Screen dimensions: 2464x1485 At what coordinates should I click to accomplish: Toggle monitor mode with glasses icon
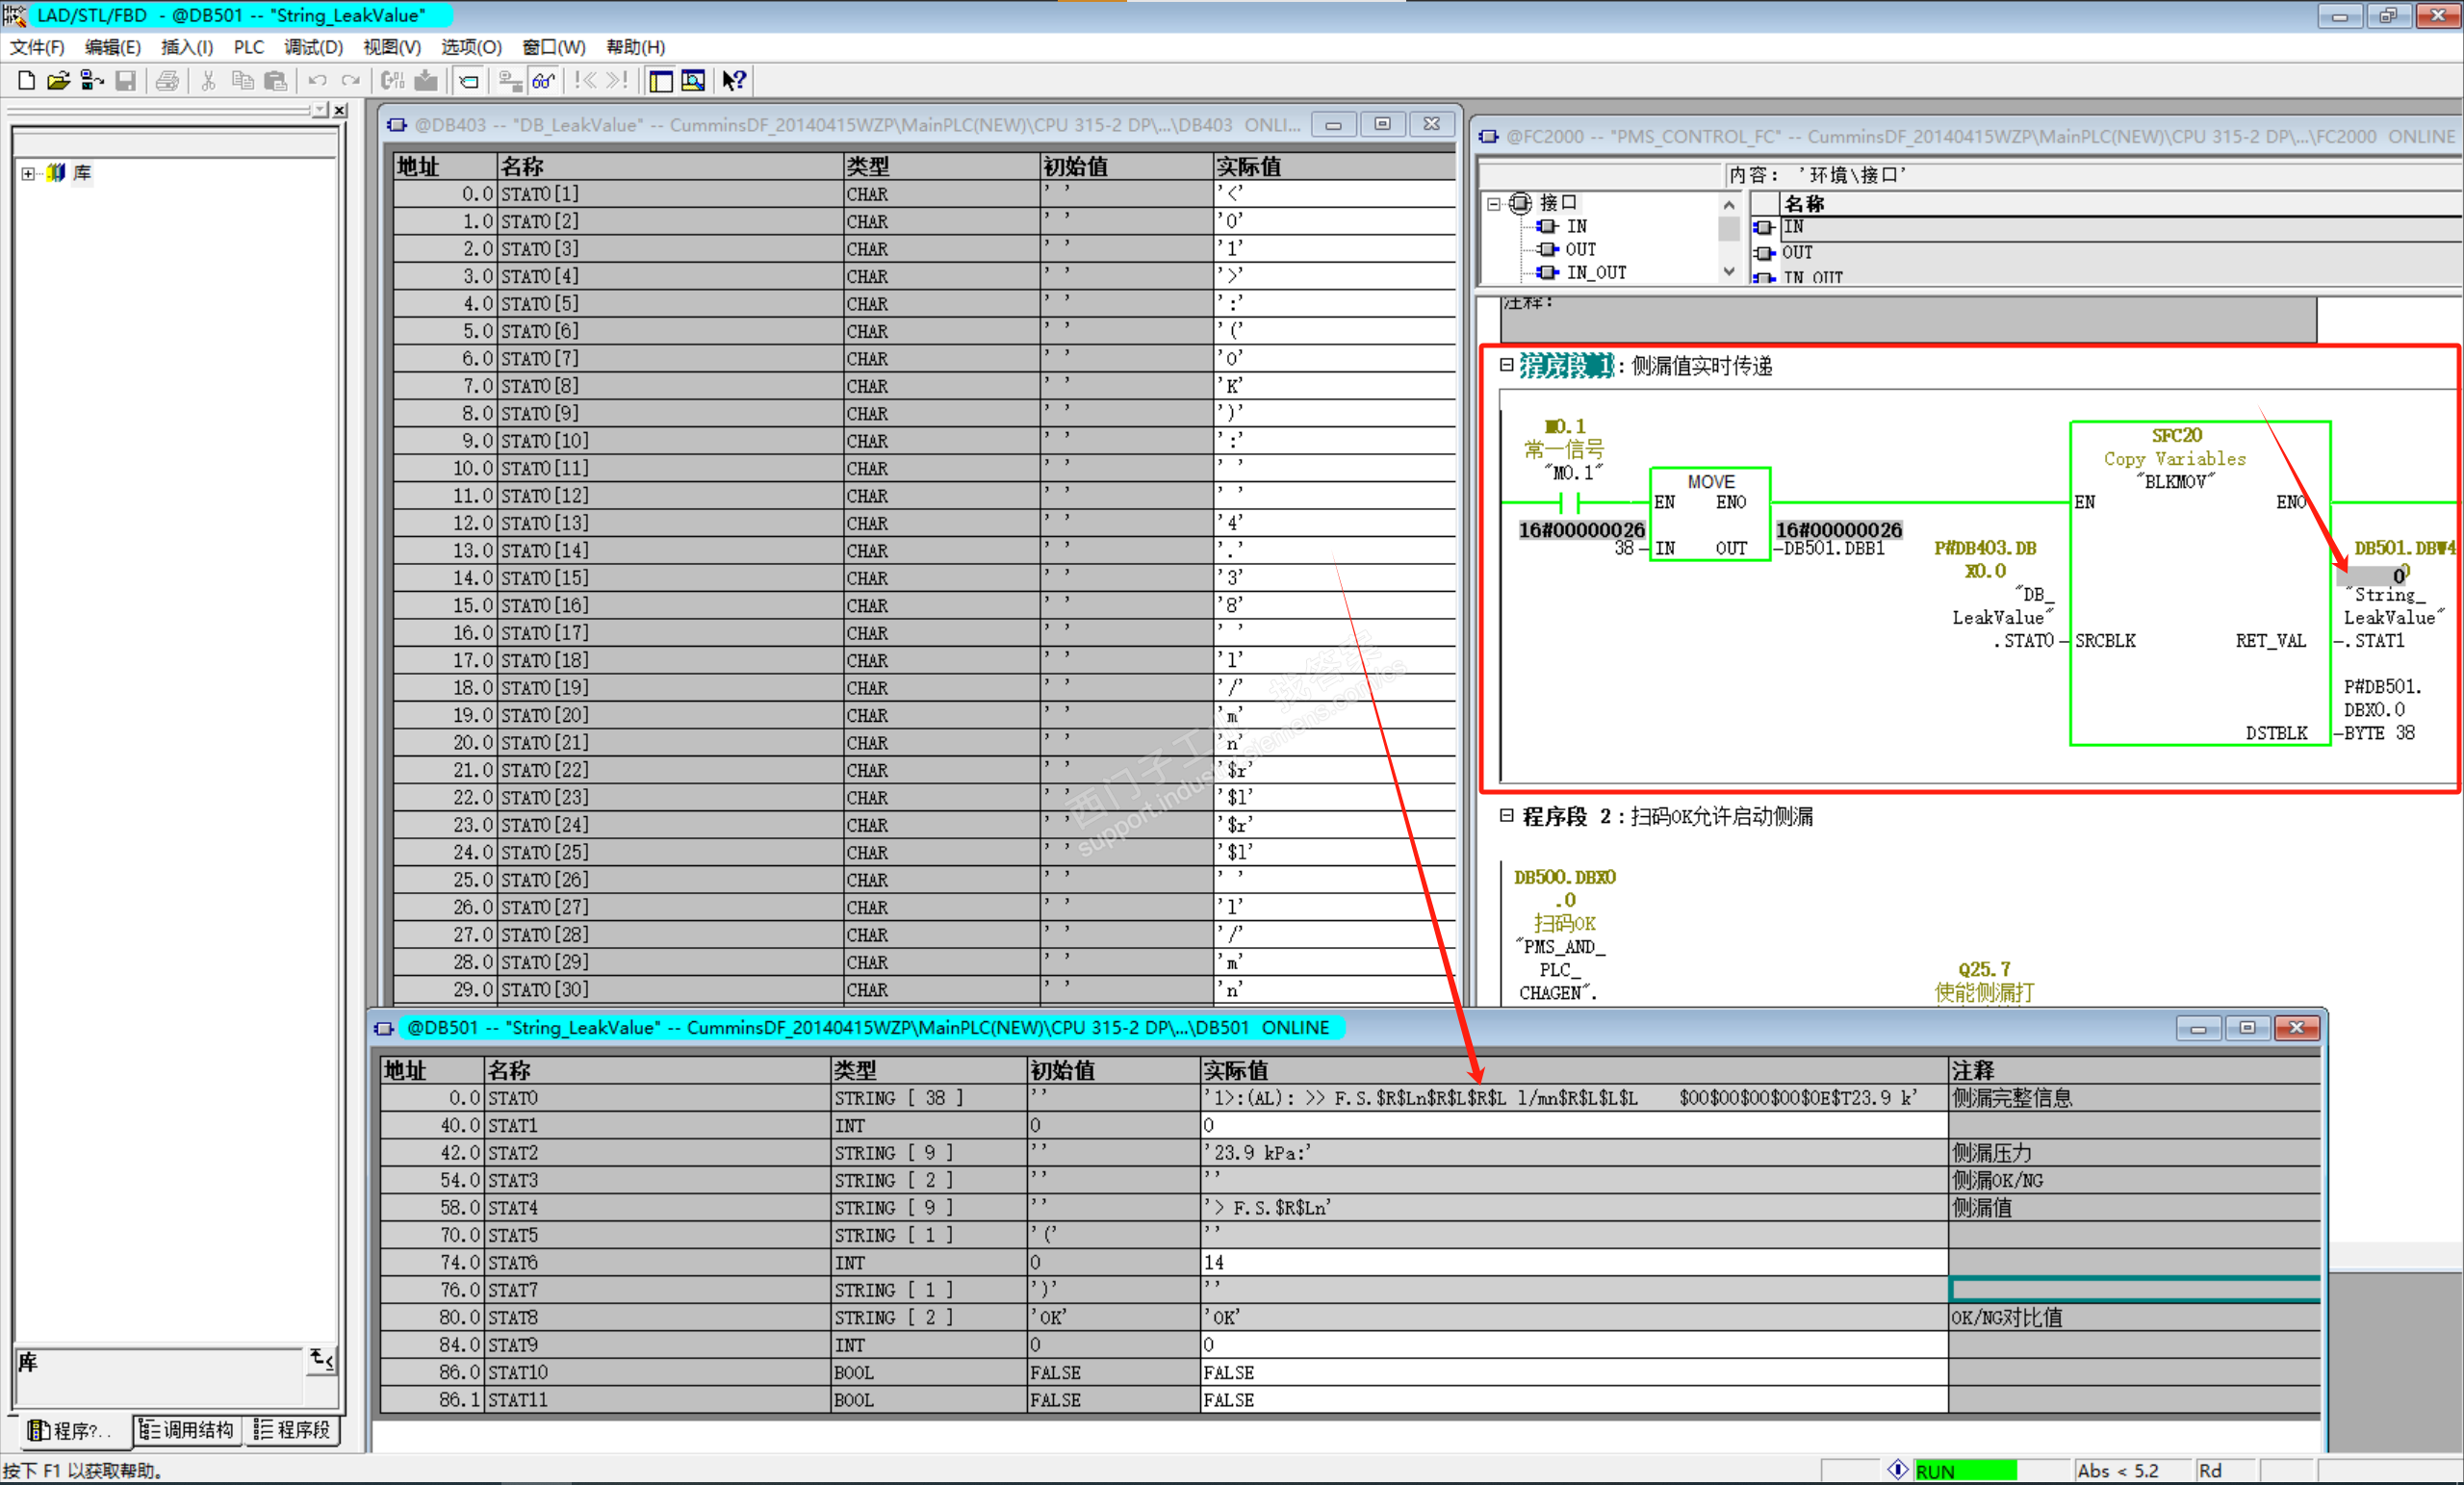[x=543, y=81]
